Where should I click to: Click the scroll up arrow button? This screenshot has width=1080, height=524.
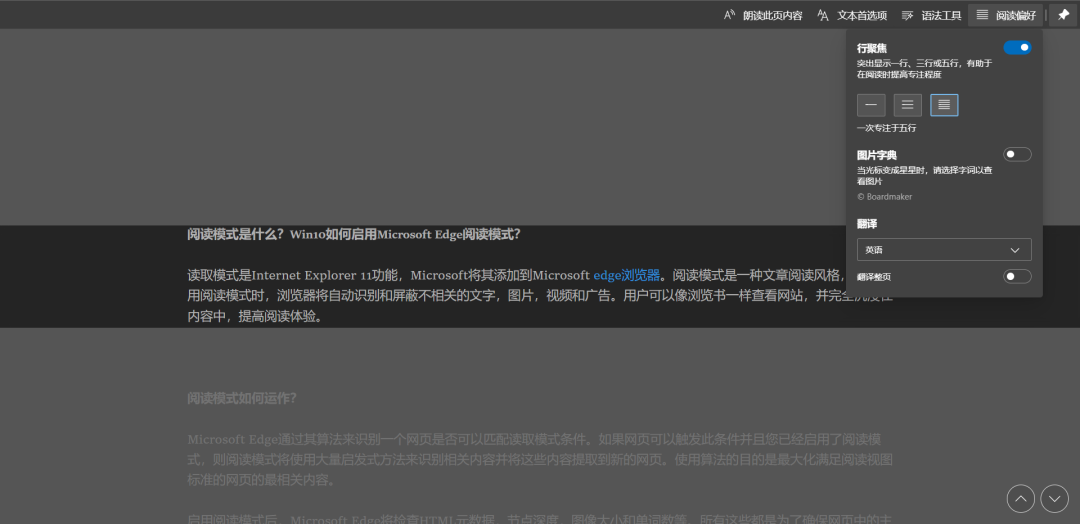[x=1021, y=499]
